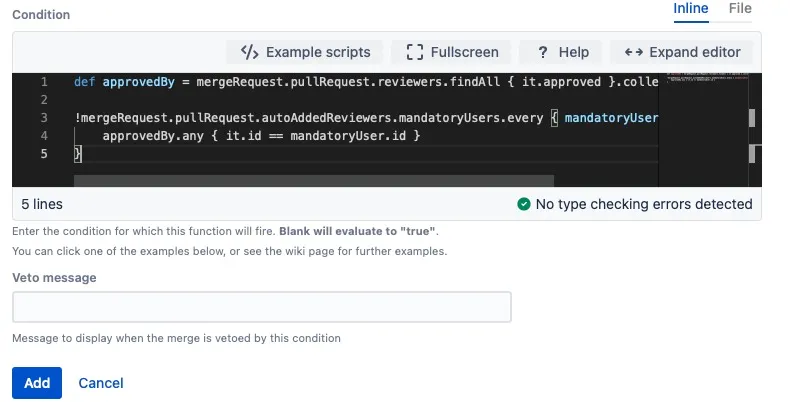
Task: Click the horizontal scrollbar in code editor
Action: [x=314, y=180]
